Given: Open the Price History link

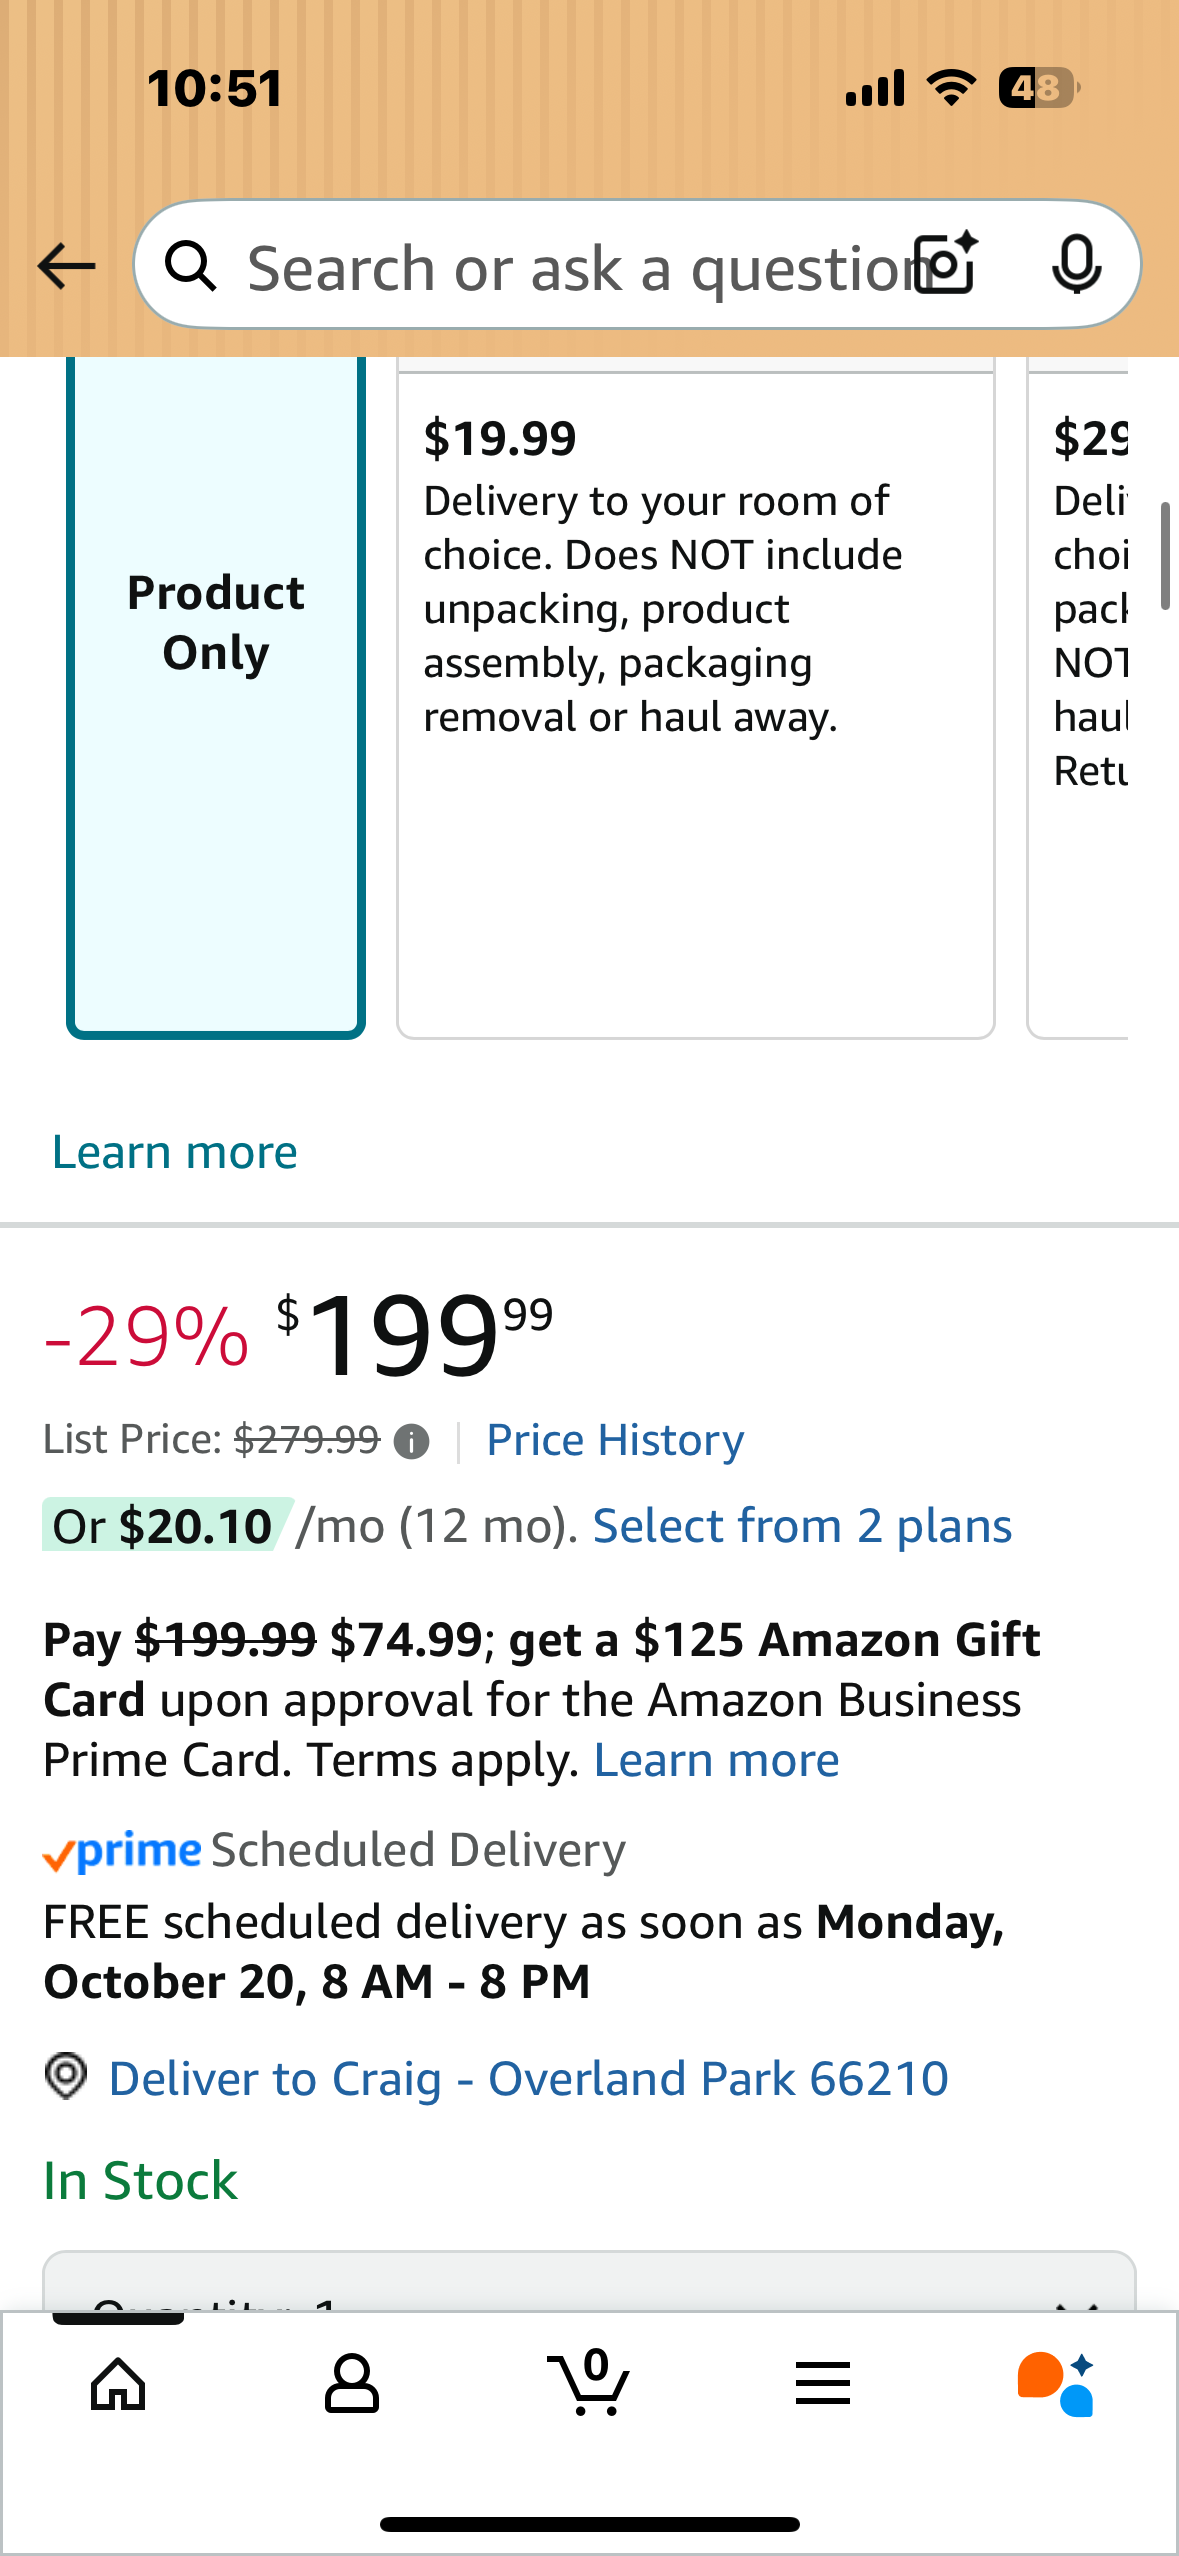Looking at the screenshot, I should pos(615,1440).
